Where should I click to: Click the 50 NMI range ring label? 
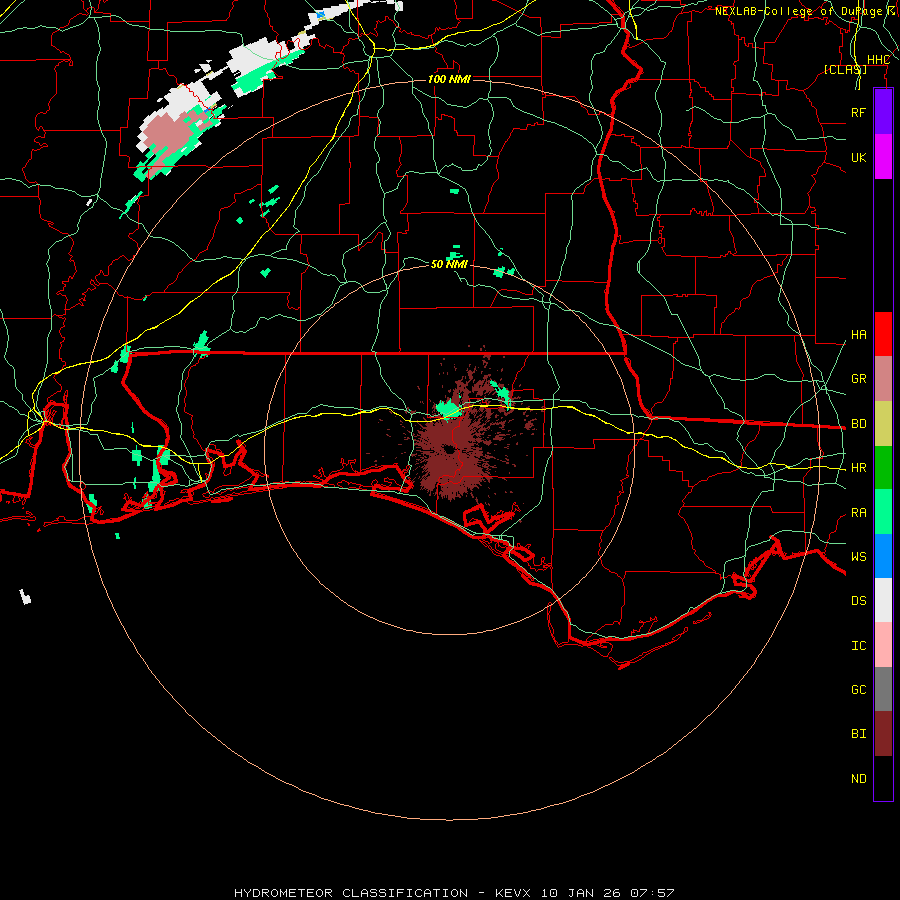pyautogui.click(x=449, y=264)
